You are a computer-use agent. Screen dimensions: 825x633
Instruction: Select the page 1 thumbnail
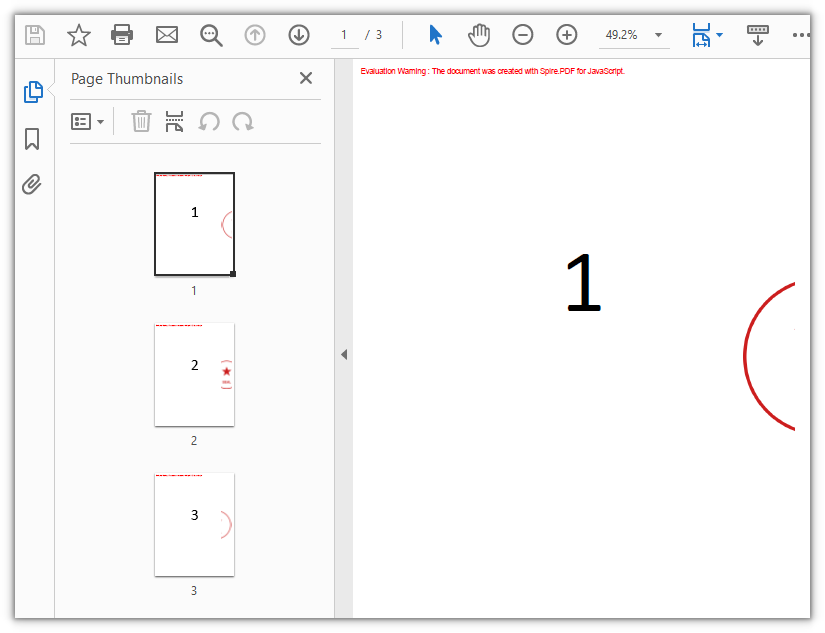tap(195, 224)
